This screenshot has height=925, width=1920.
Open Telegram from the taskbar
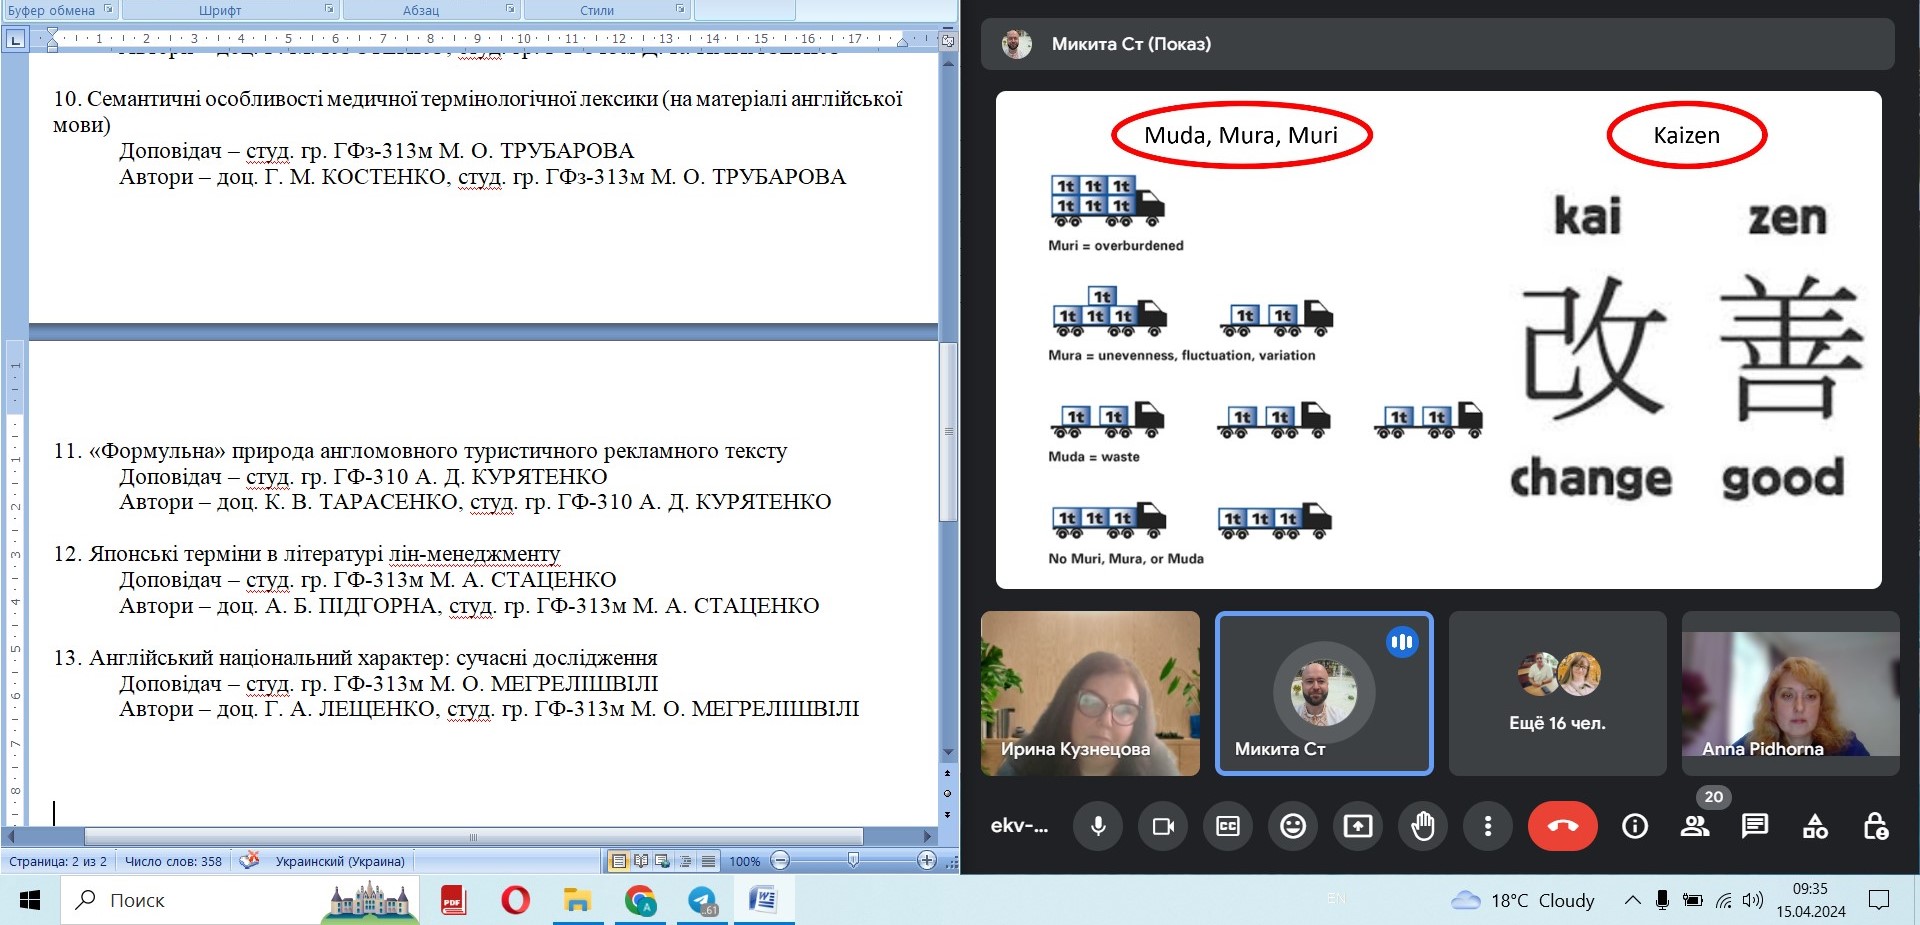703,901
